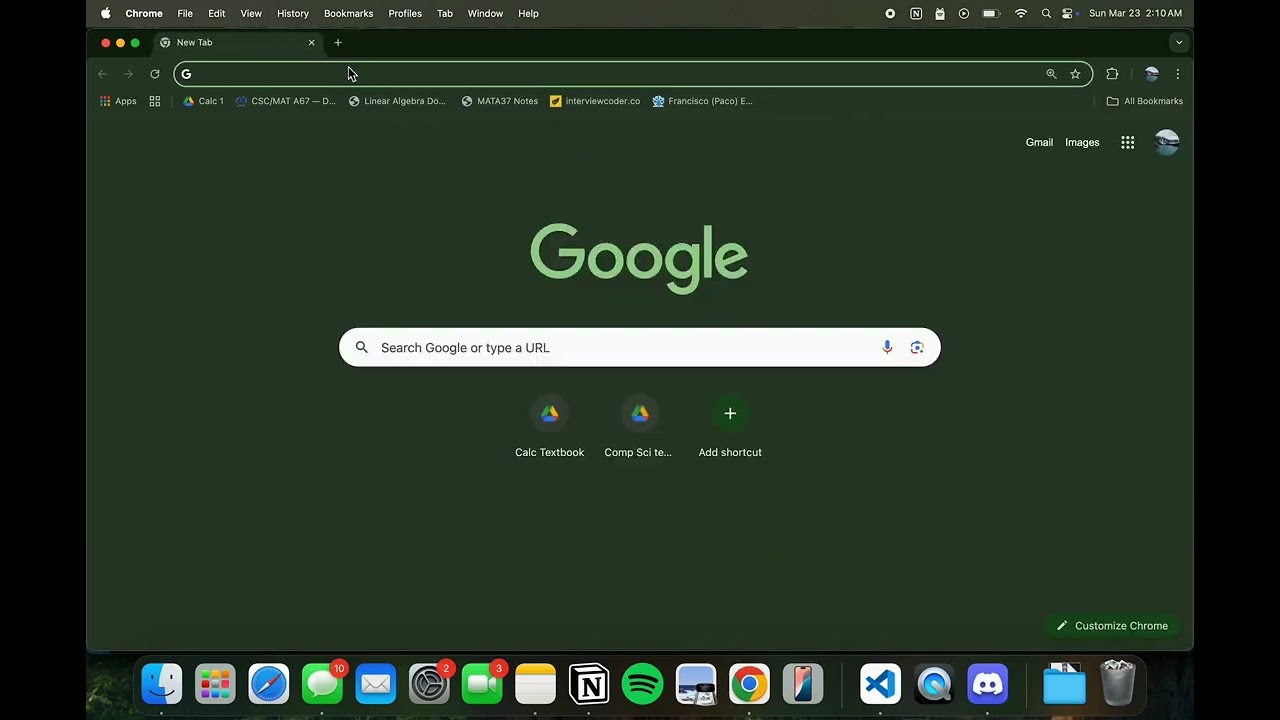The height and width of the screenshot is (720, 1280).
Task: Open Finder from the dock
Action: (162, 685)
